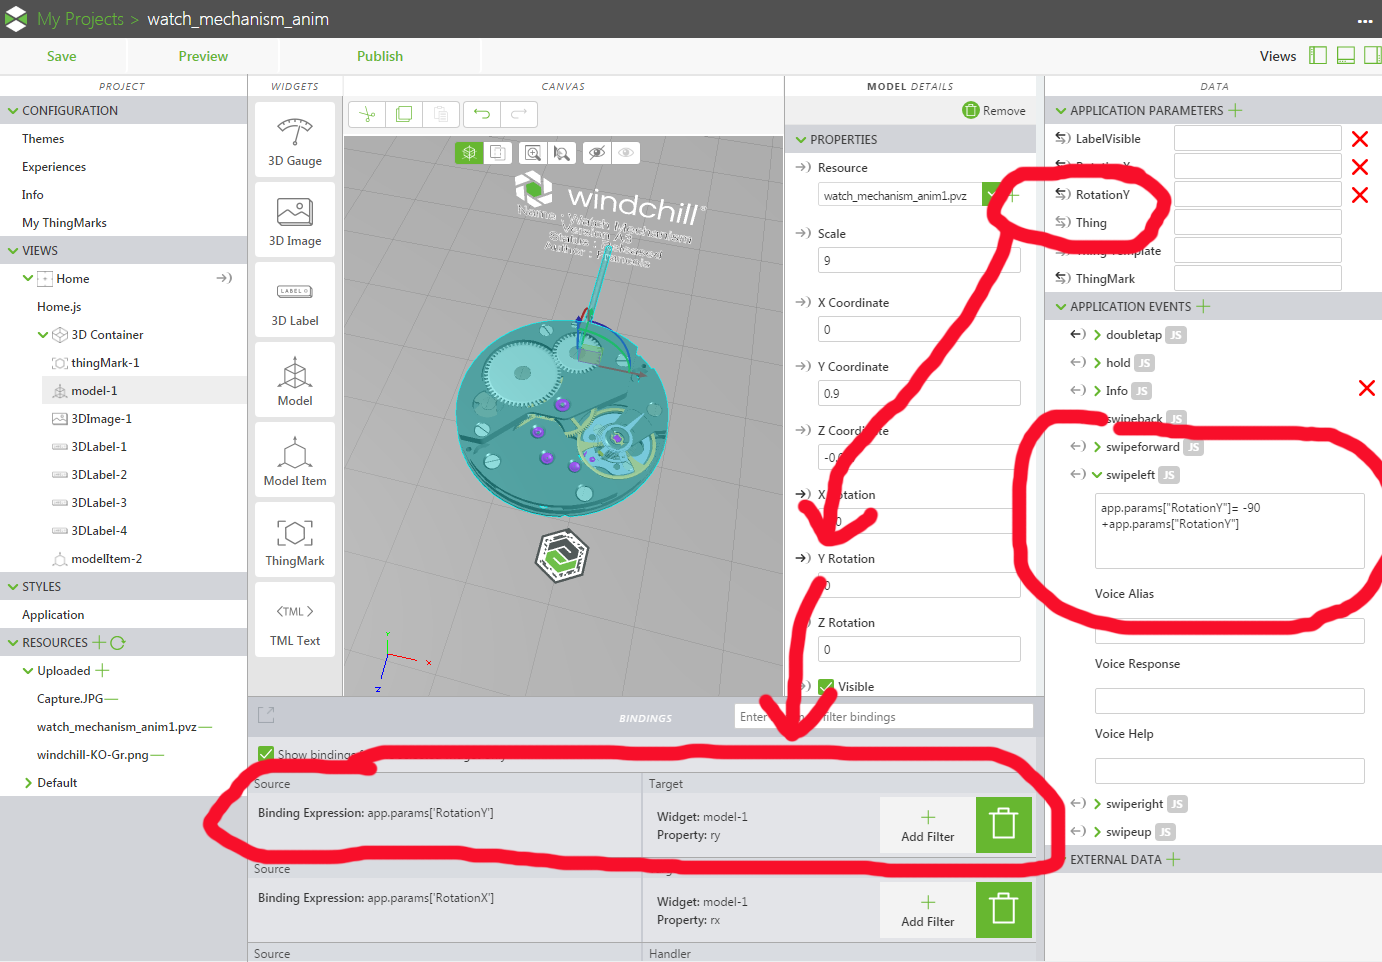Add Filter to the RotationY binding
Screen dimensions: 1382x962
(927, 826)
